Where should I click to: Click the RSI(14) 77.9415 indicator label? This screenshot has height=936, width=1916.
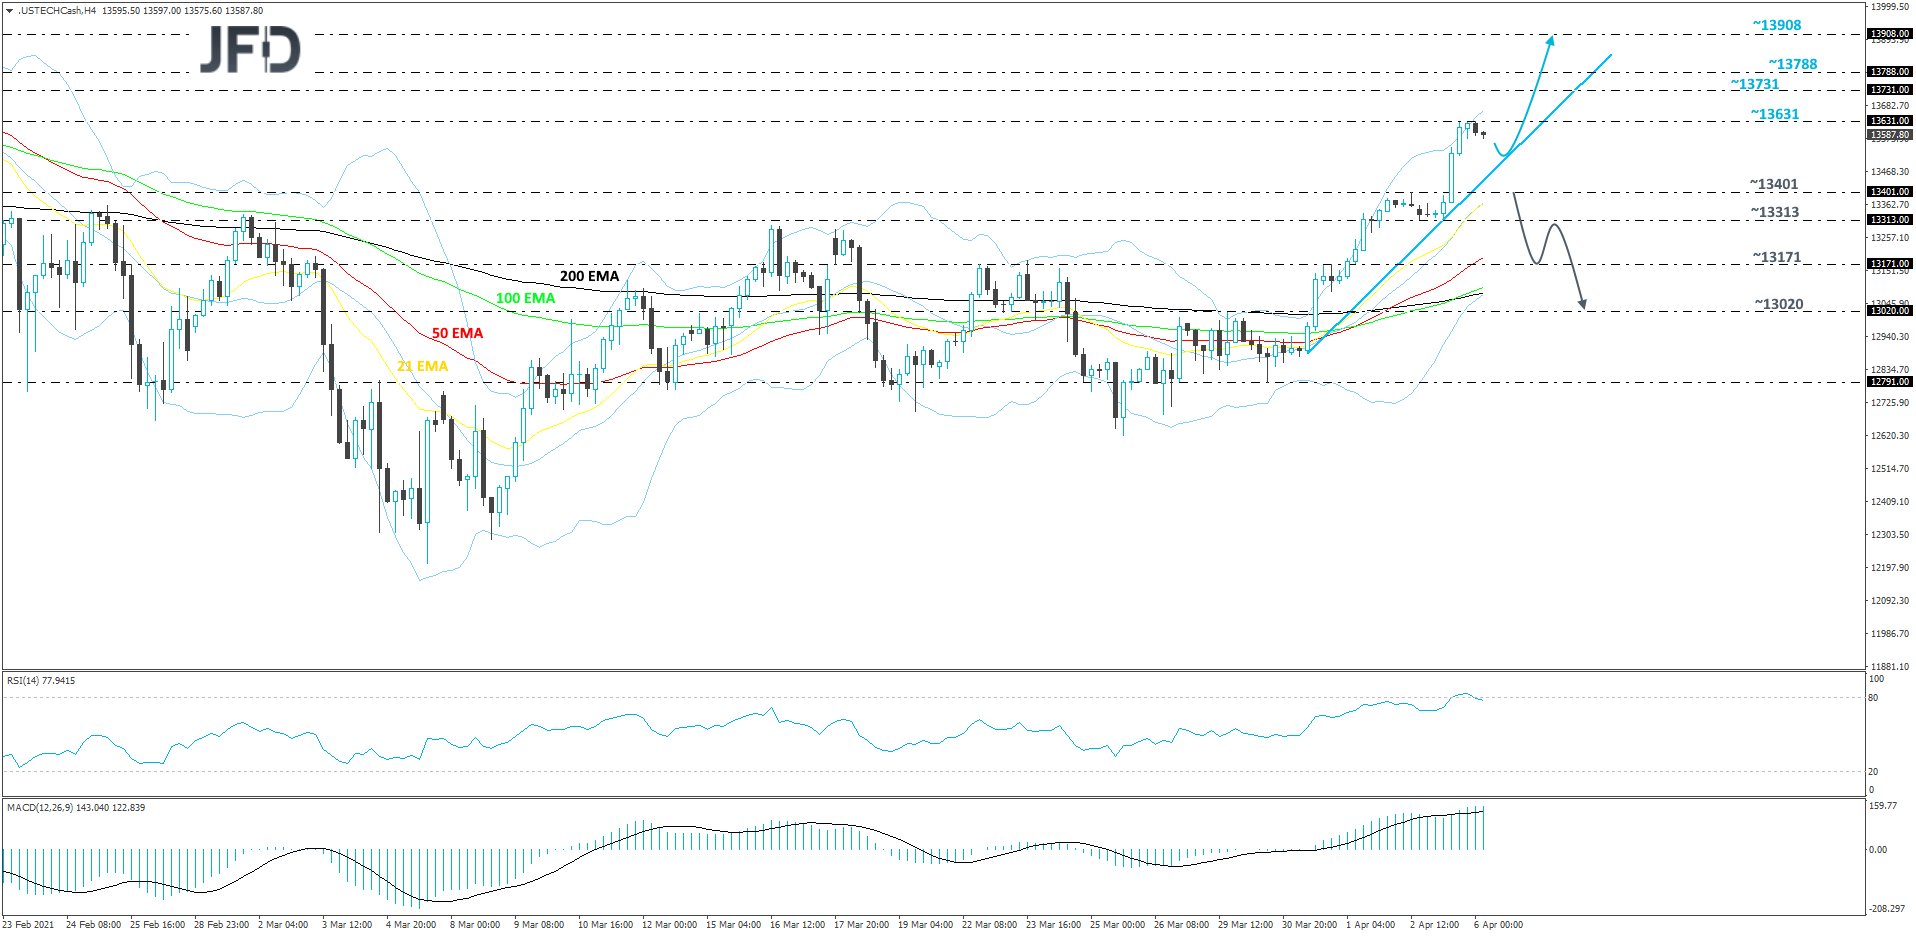tap(41, 681)
